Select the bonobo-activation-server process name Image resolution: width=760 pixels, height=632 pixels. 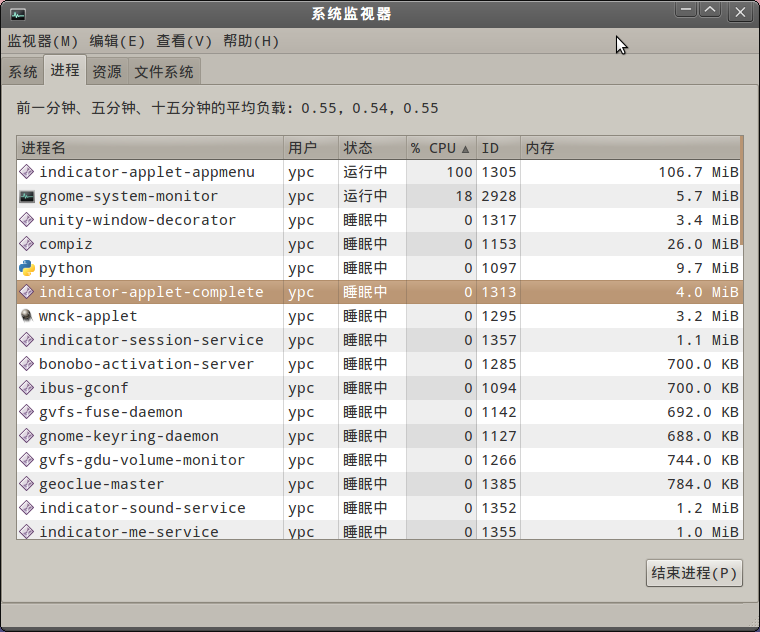point(146,364)
